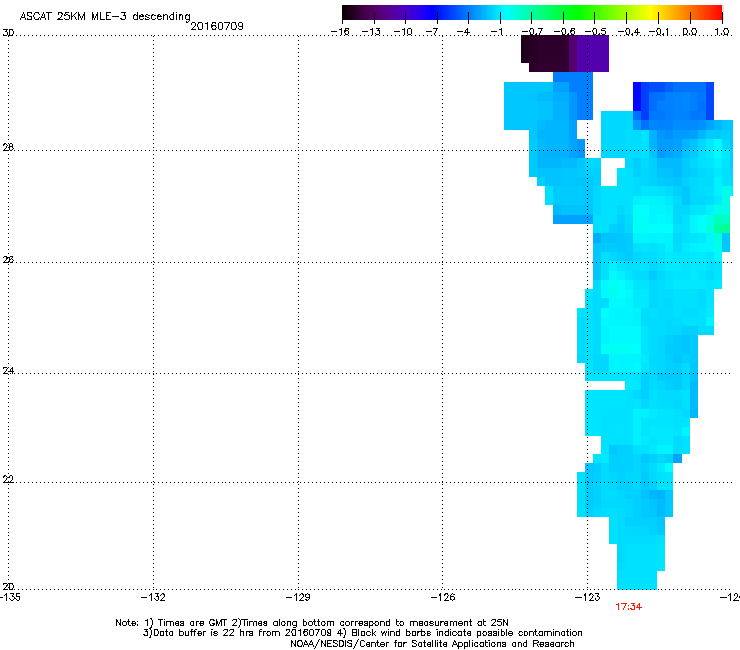Click the green data cell near 27N
The width and height of the screenshot is (740, 650).
click(721, 224)
